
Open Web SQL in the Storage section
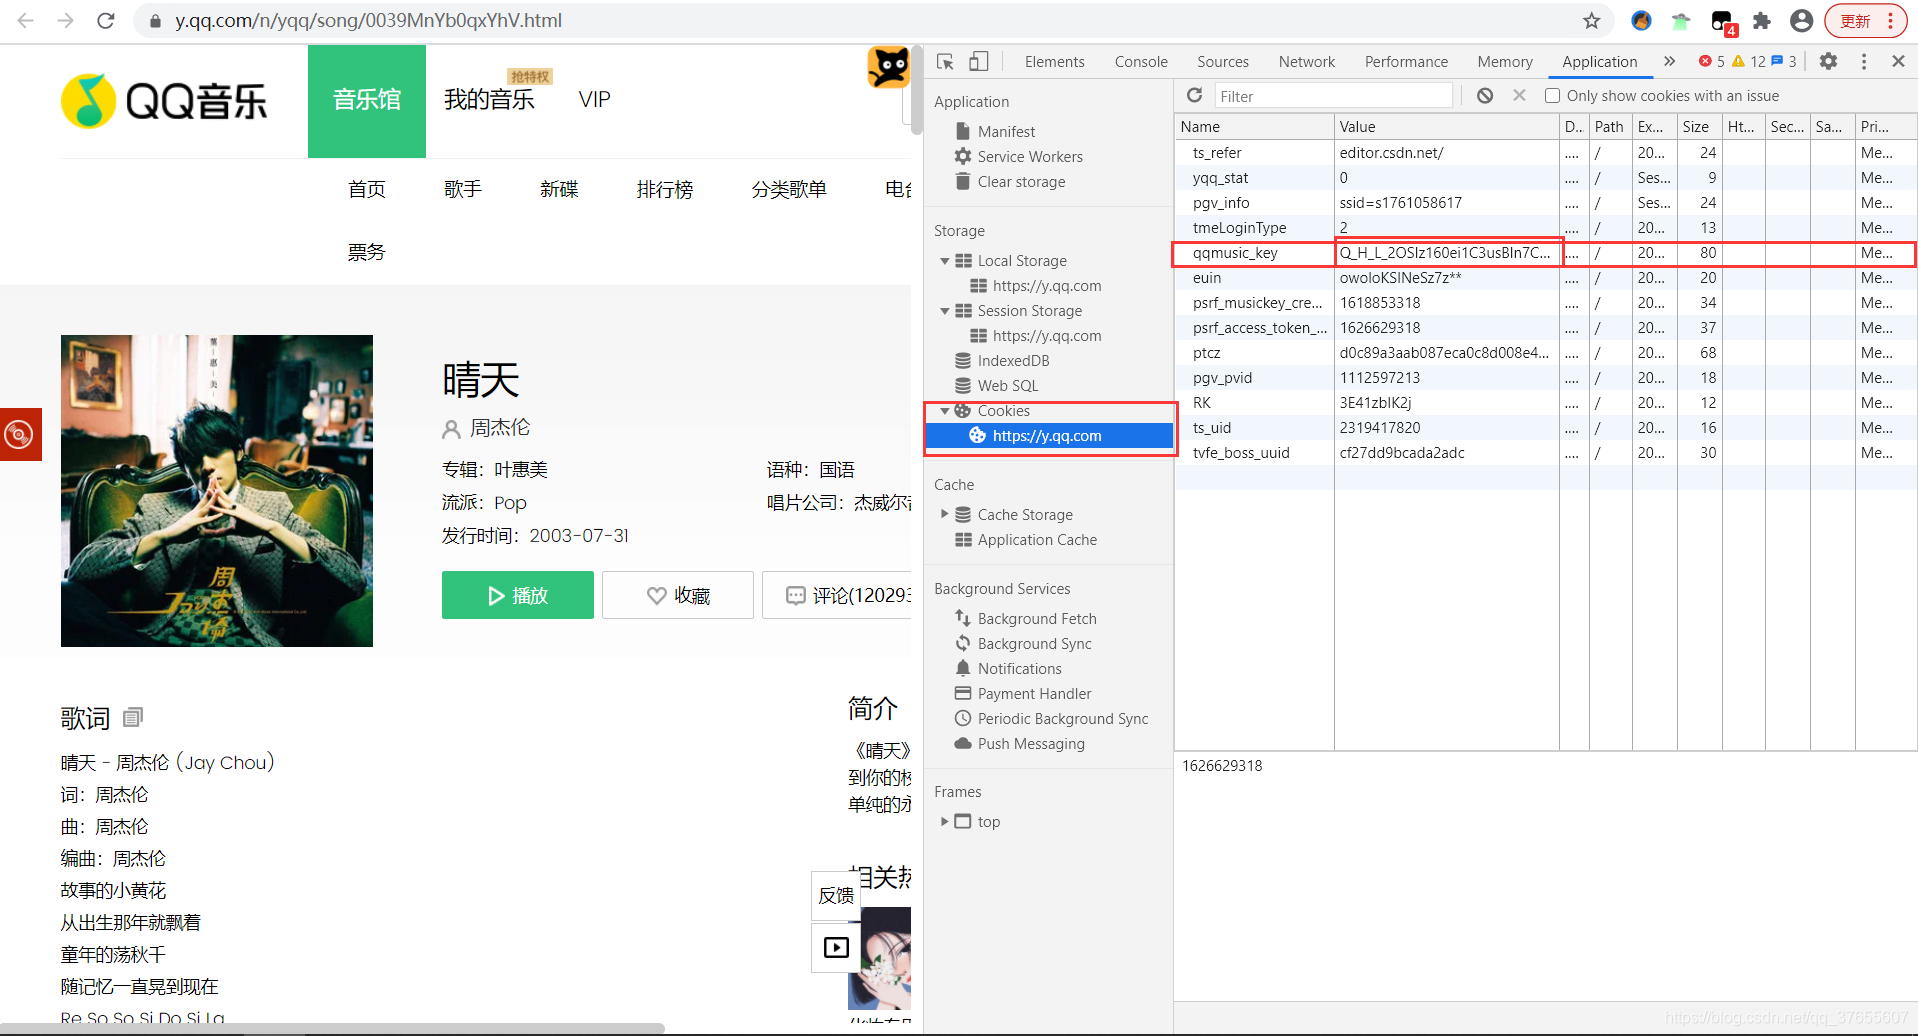click(x=1008, y=386)
